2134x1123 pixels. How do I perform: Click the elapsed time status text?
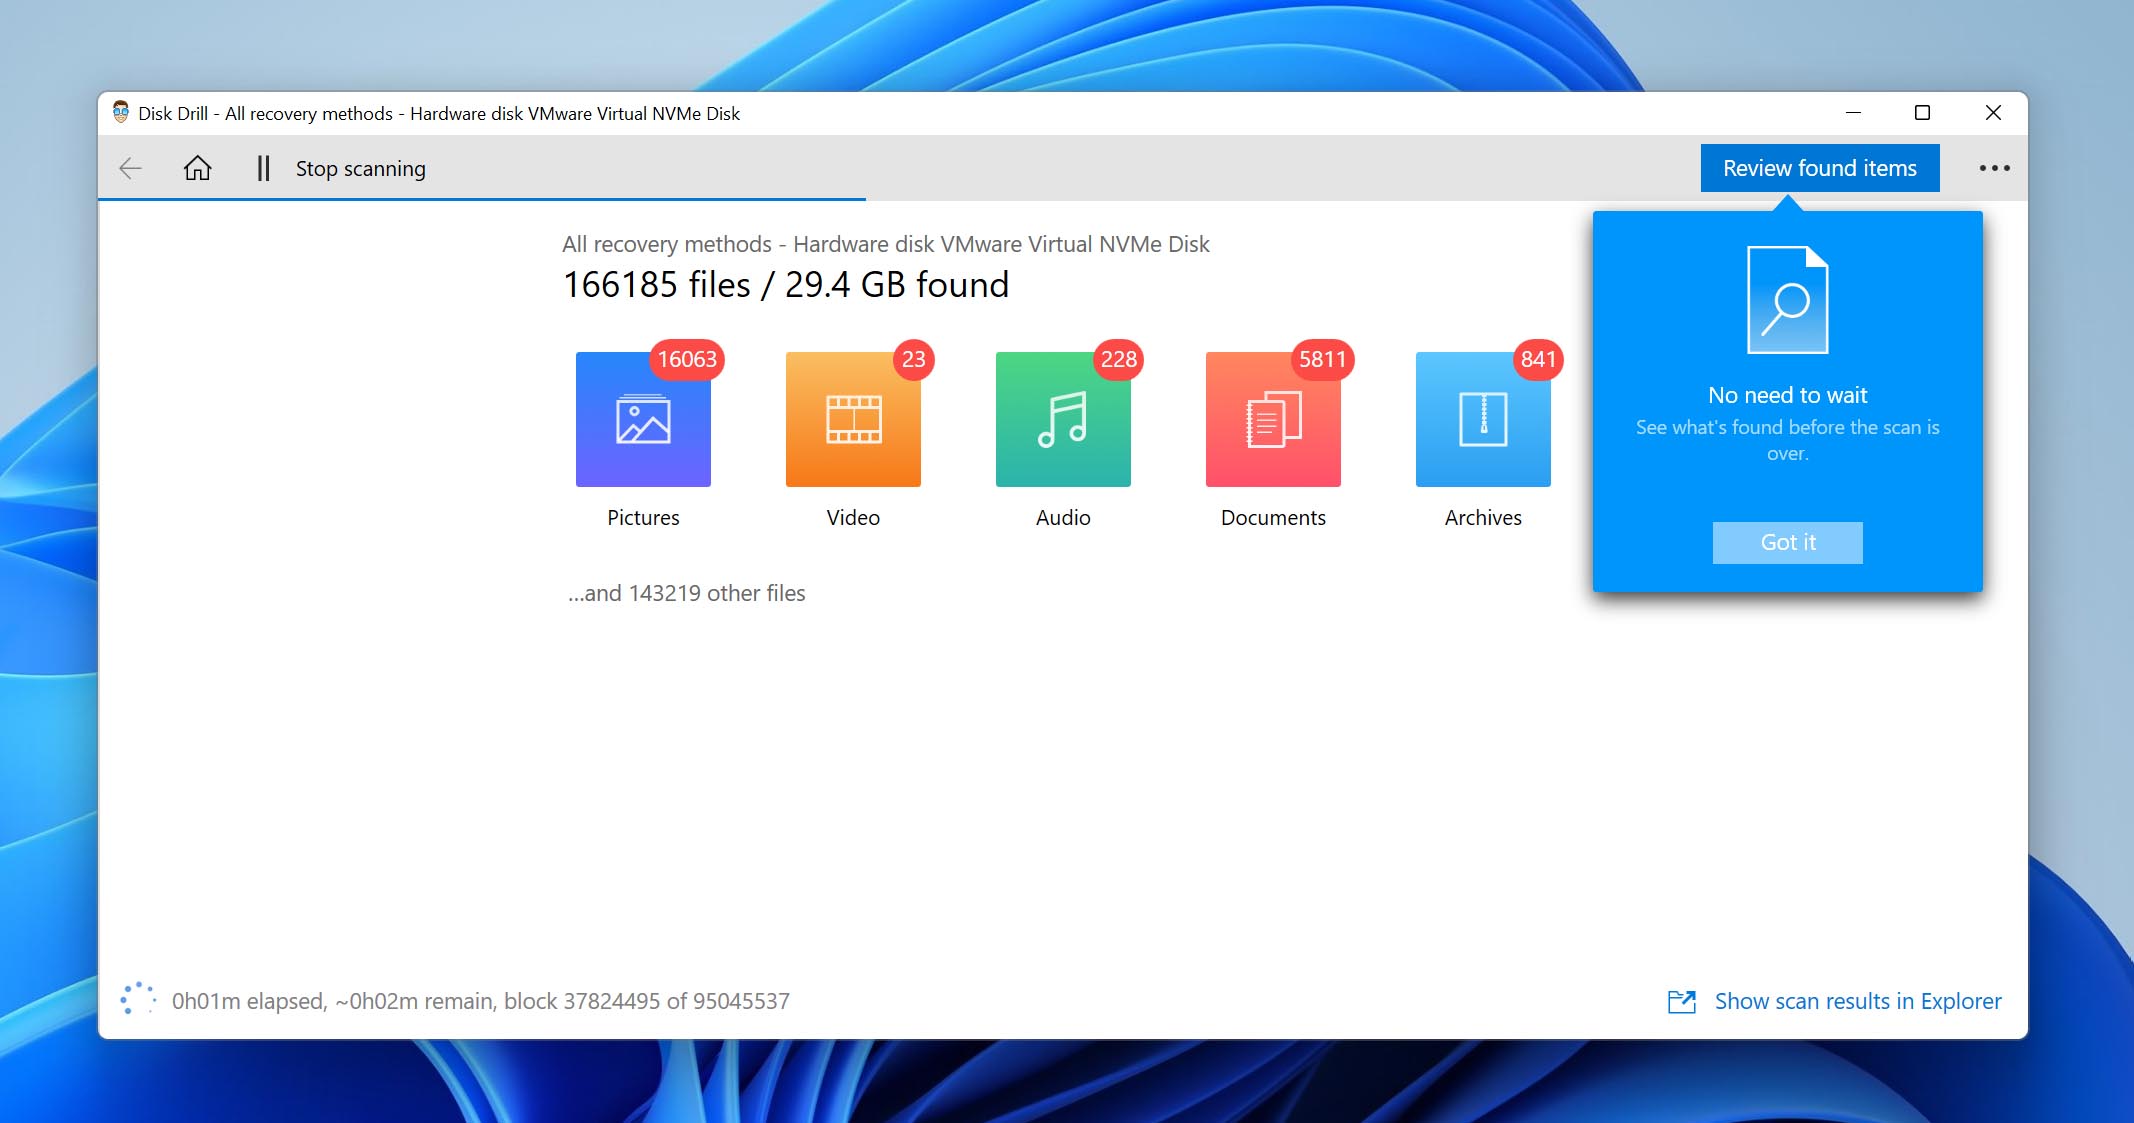click(x=481, y=1001)
